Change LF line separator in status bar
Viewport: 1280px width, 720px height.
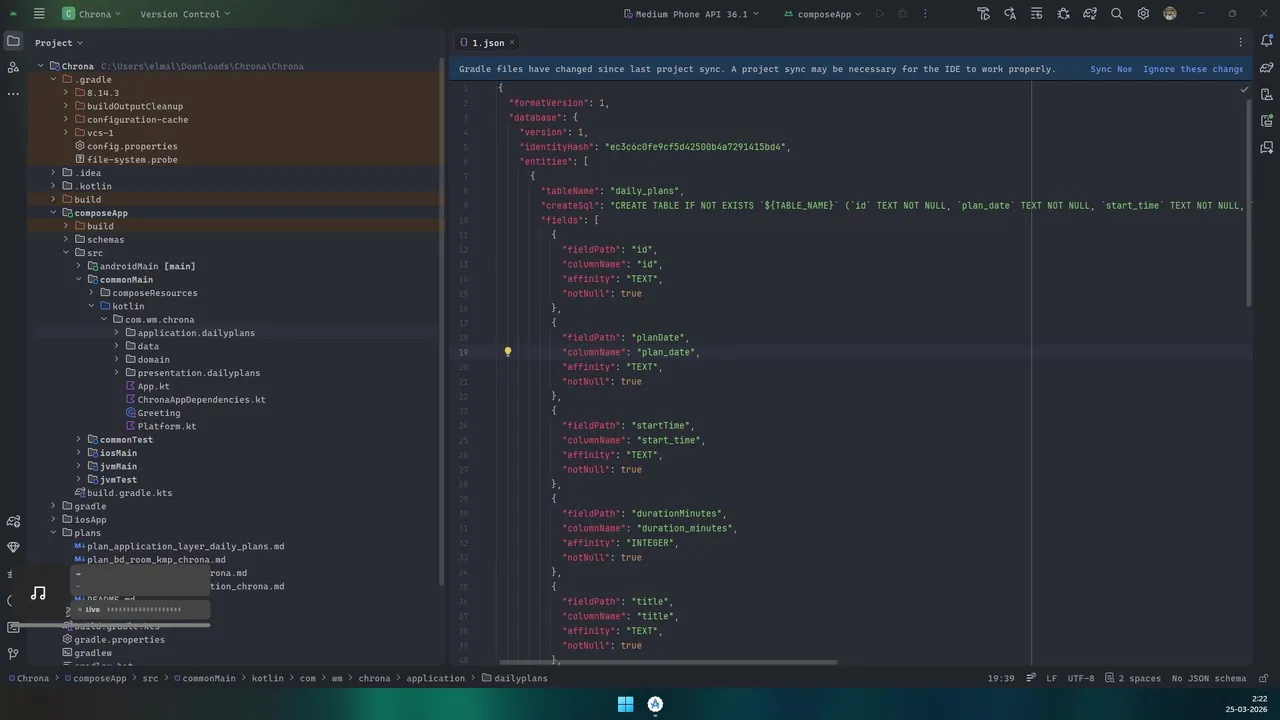1052,678
